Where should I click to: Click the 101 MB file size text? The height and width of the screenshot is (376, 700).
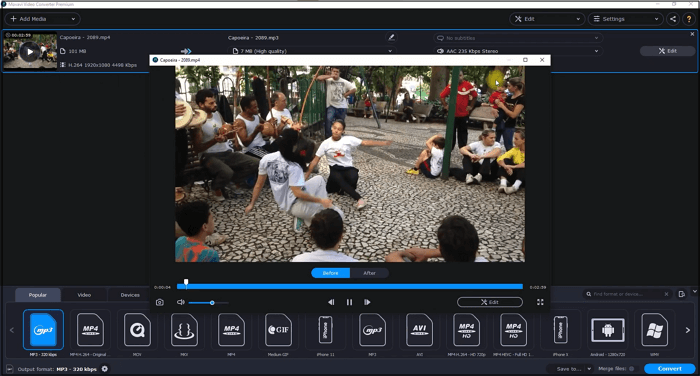pos(77,51)
